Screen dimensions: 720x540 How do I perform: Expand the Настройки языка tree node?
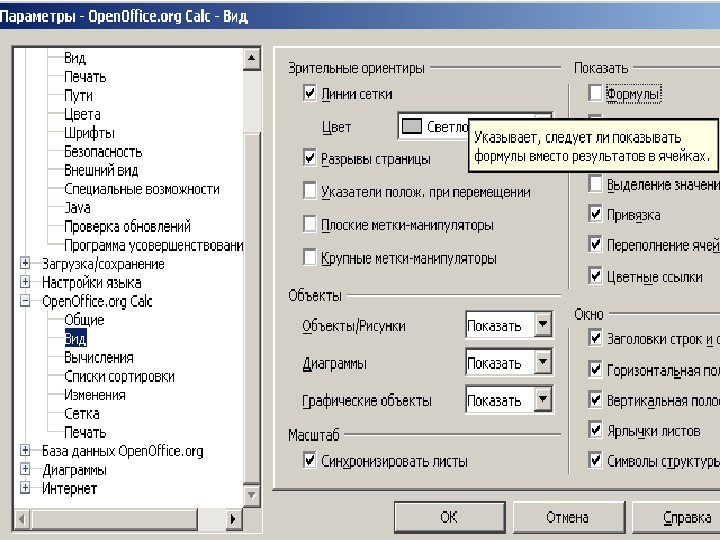pos(25,282)
